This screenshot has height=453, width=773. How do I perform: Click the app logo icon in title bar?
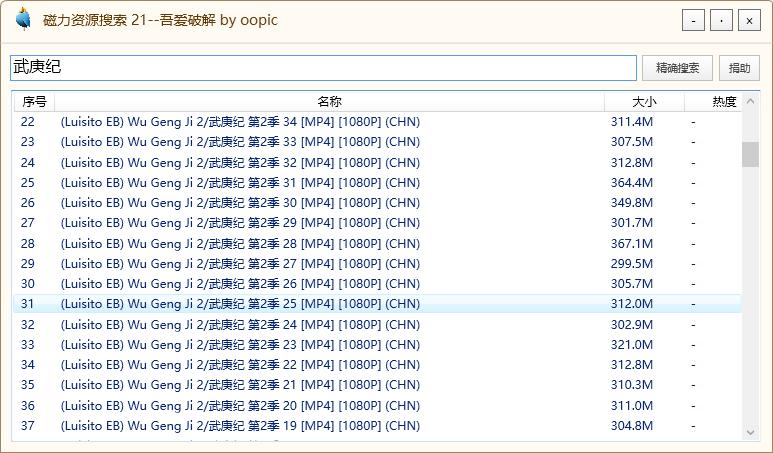[23, 19]
